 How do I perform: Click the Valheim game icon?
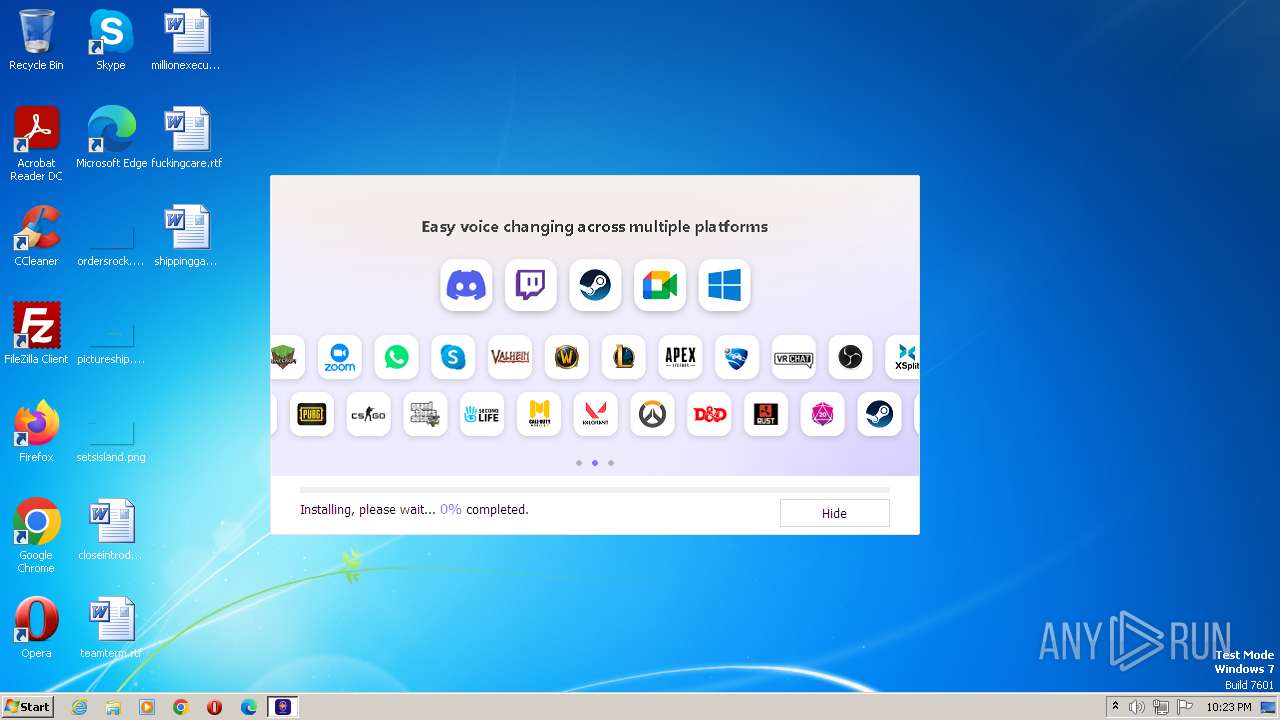[x=510, y=357]
